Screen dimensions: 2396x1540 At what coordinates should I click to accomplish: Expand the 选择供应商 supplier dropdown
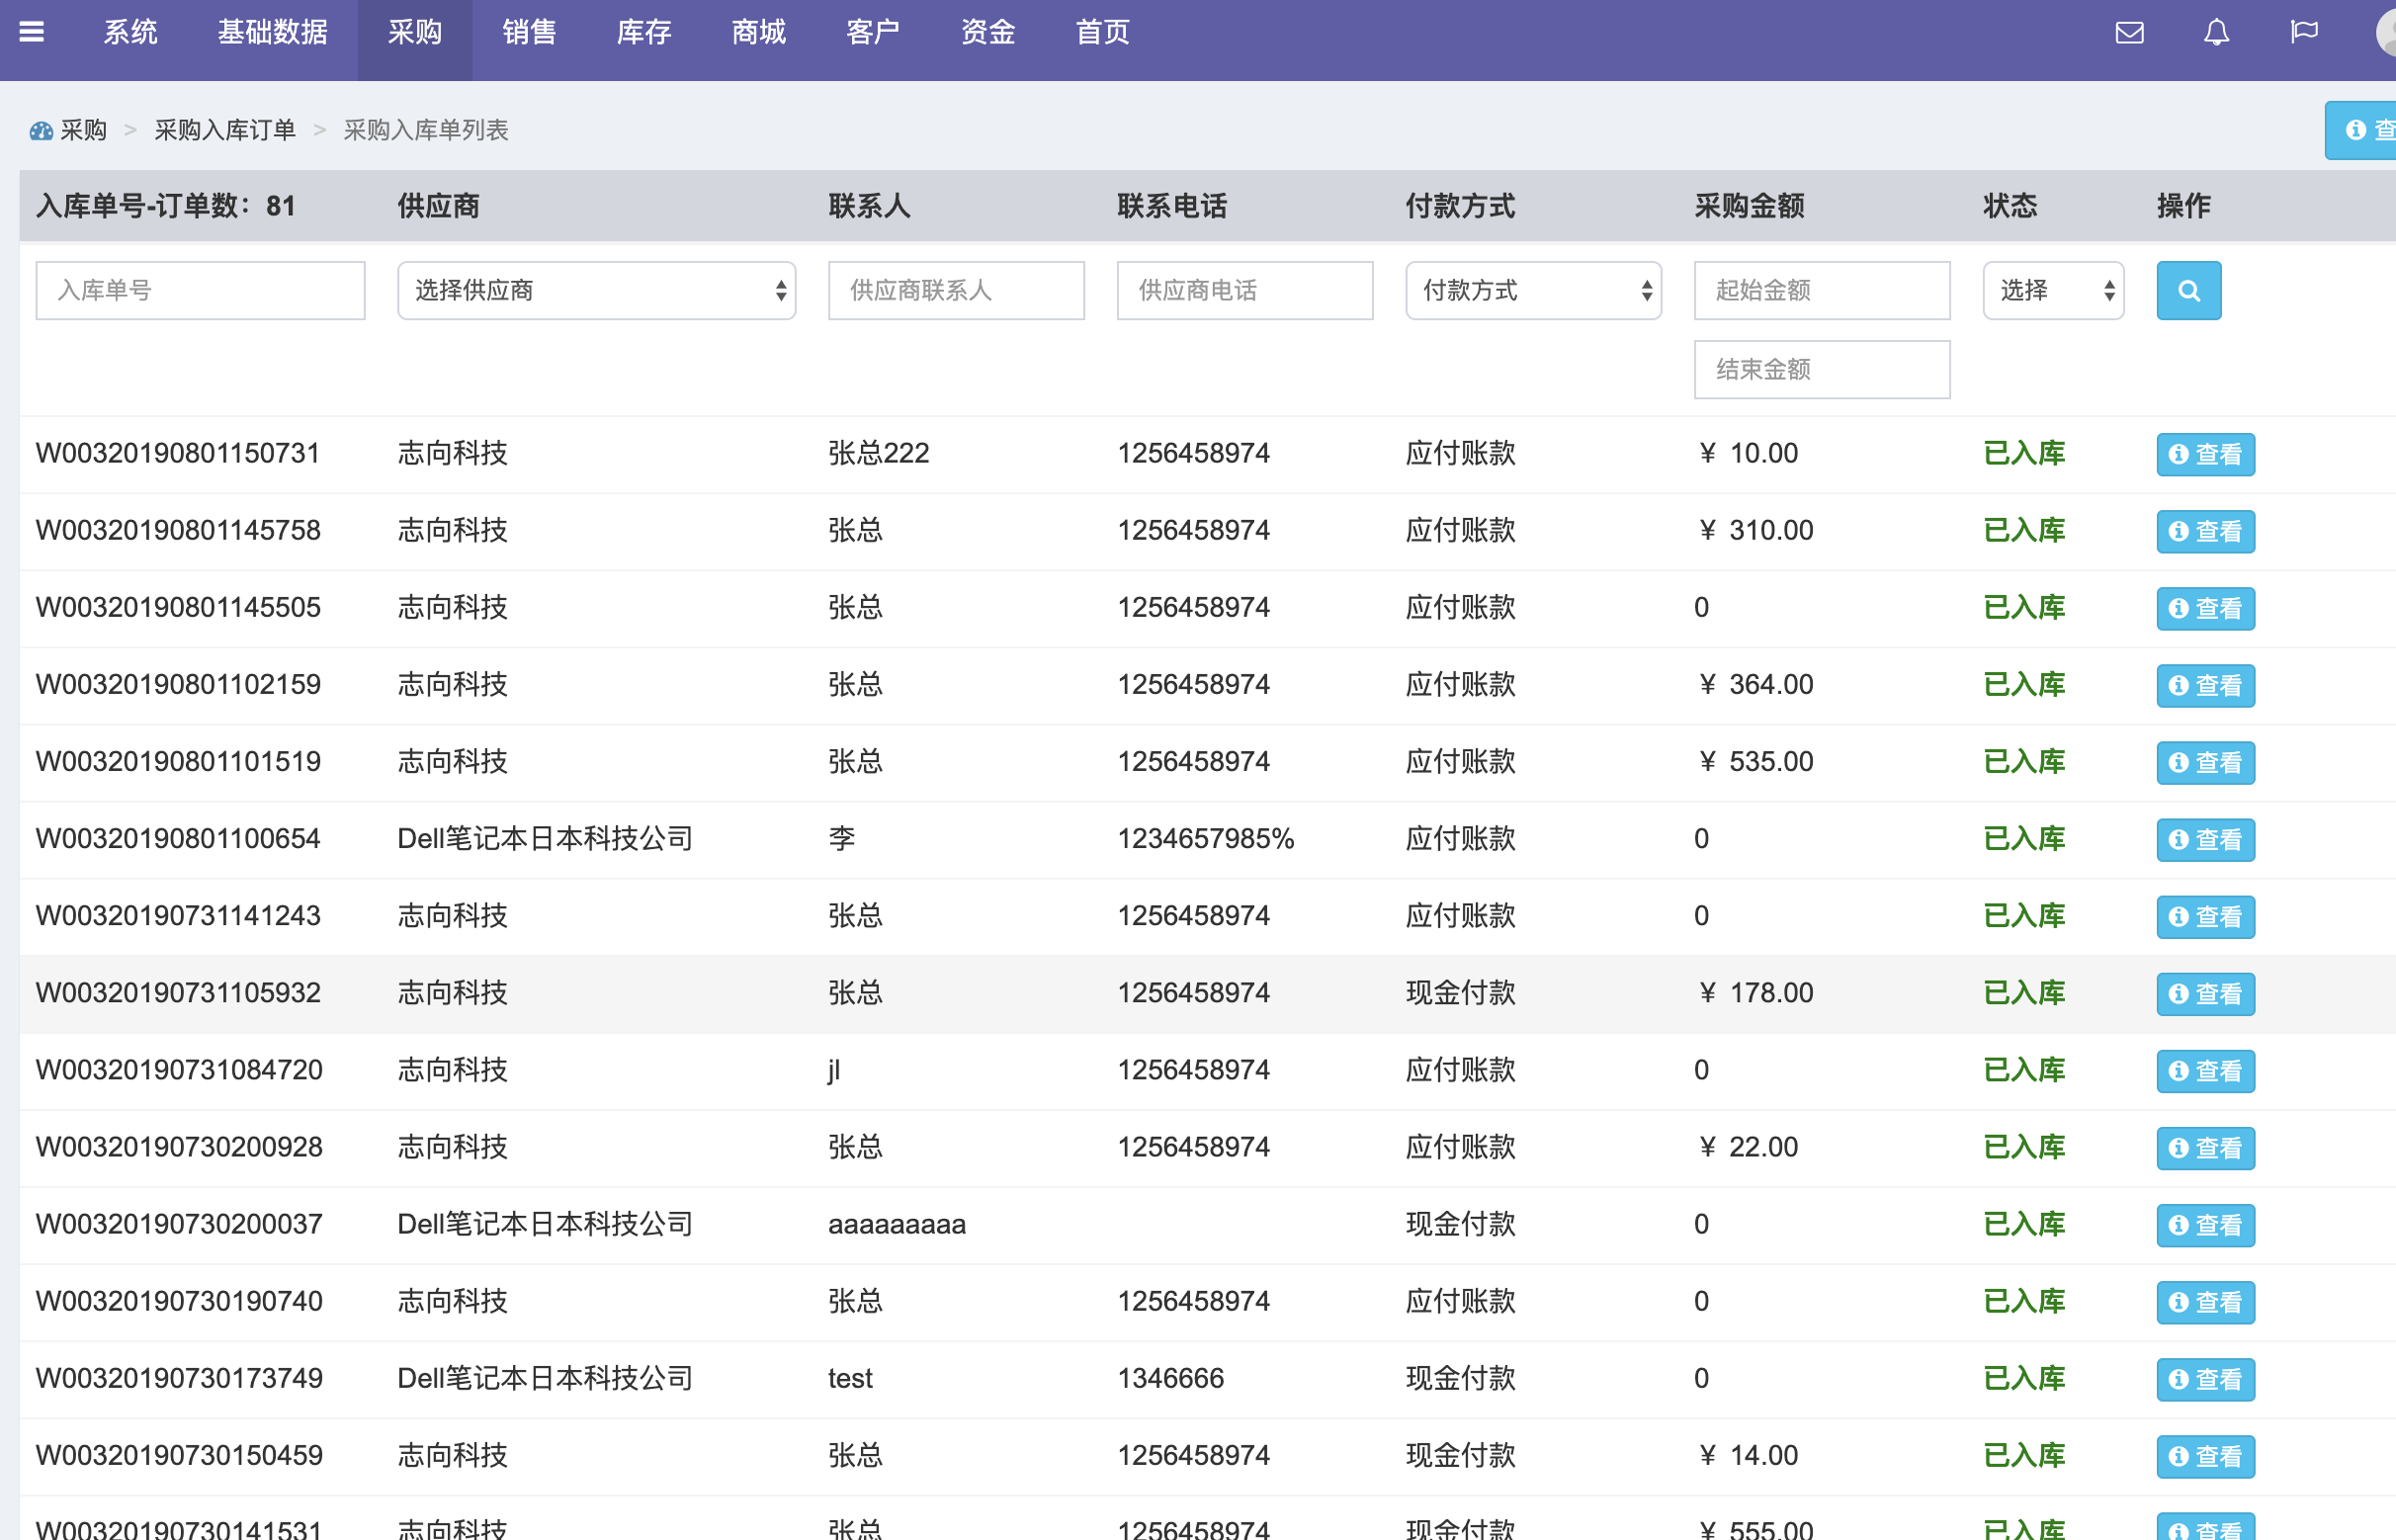(x=596, y=291)
